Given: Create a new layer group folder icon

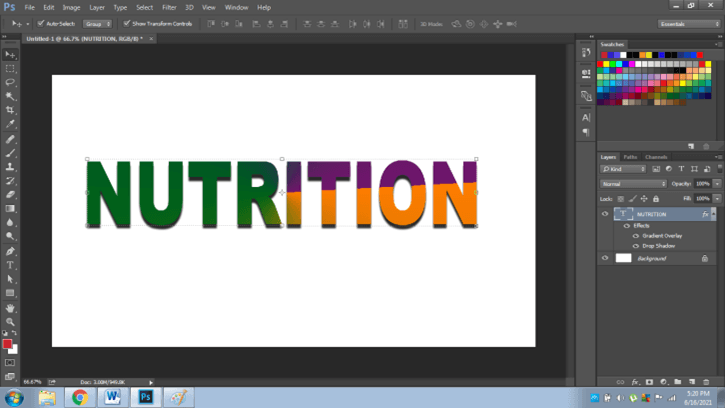Looking at the screenshot, I should point(677,382).
